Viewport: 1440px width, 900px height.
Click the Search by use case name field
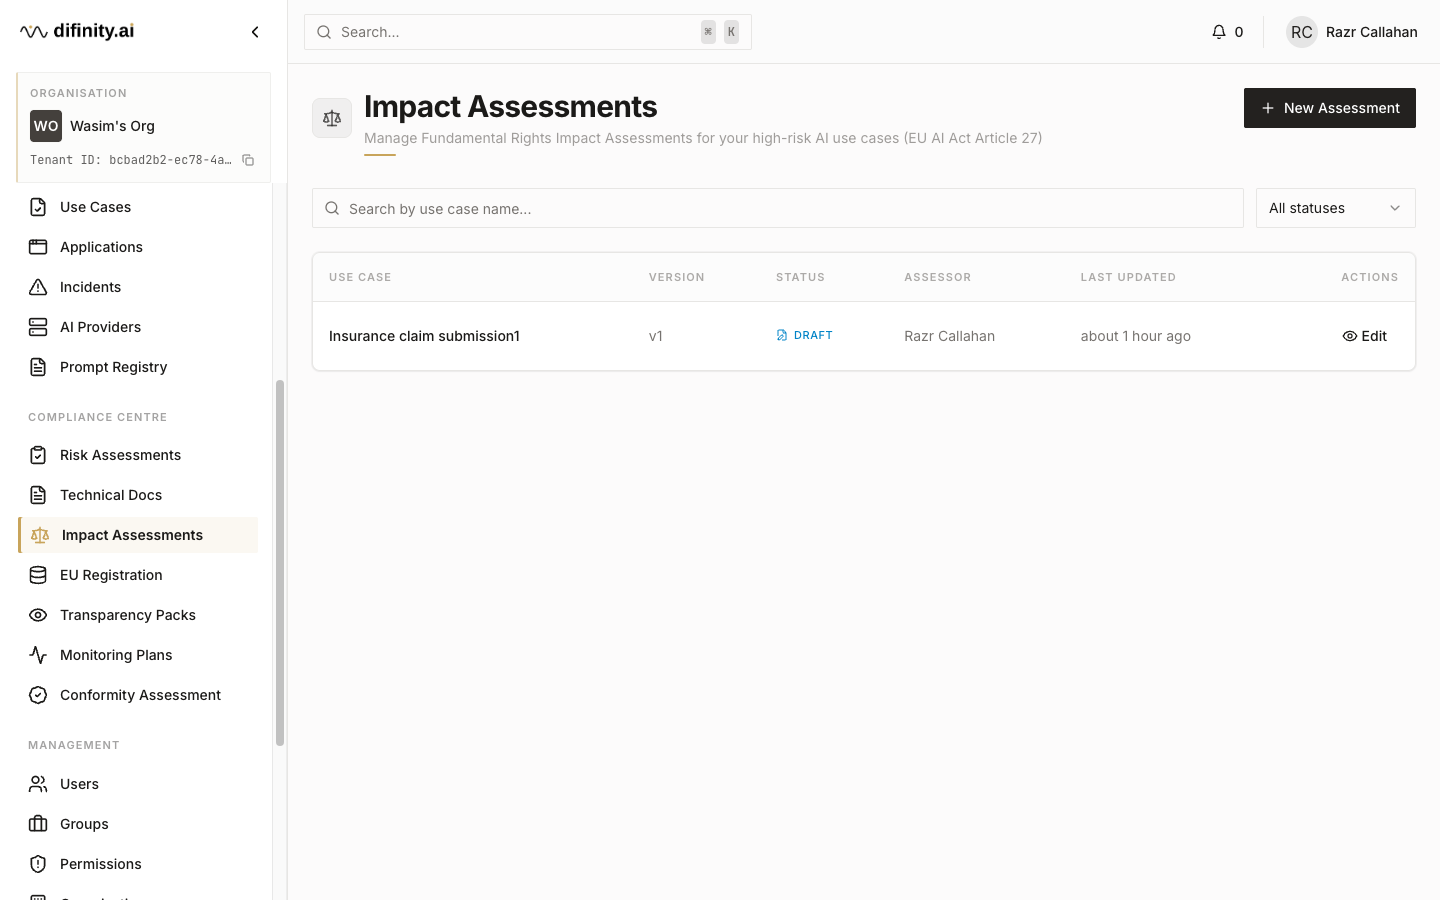778,208
